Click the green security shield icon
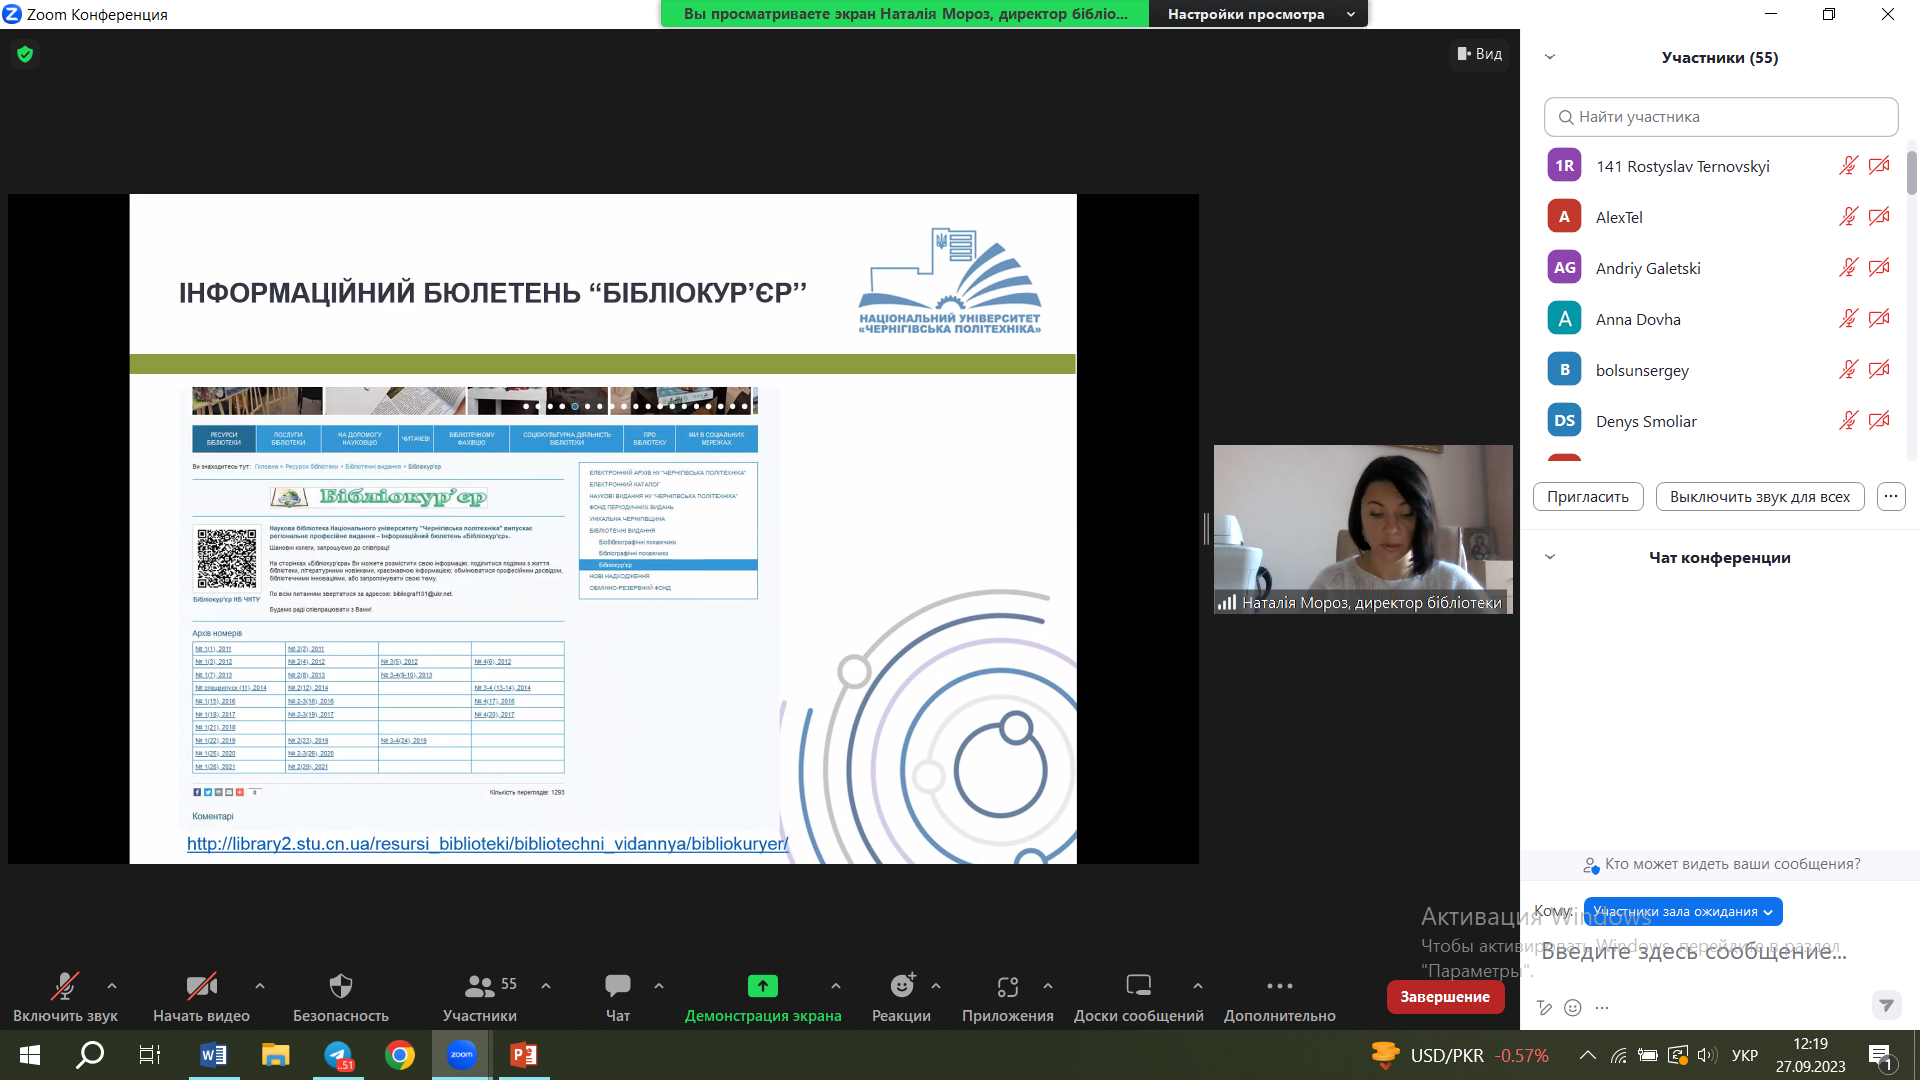The height and width of the screenshot is (1080, 1920). tap(25, 54)
